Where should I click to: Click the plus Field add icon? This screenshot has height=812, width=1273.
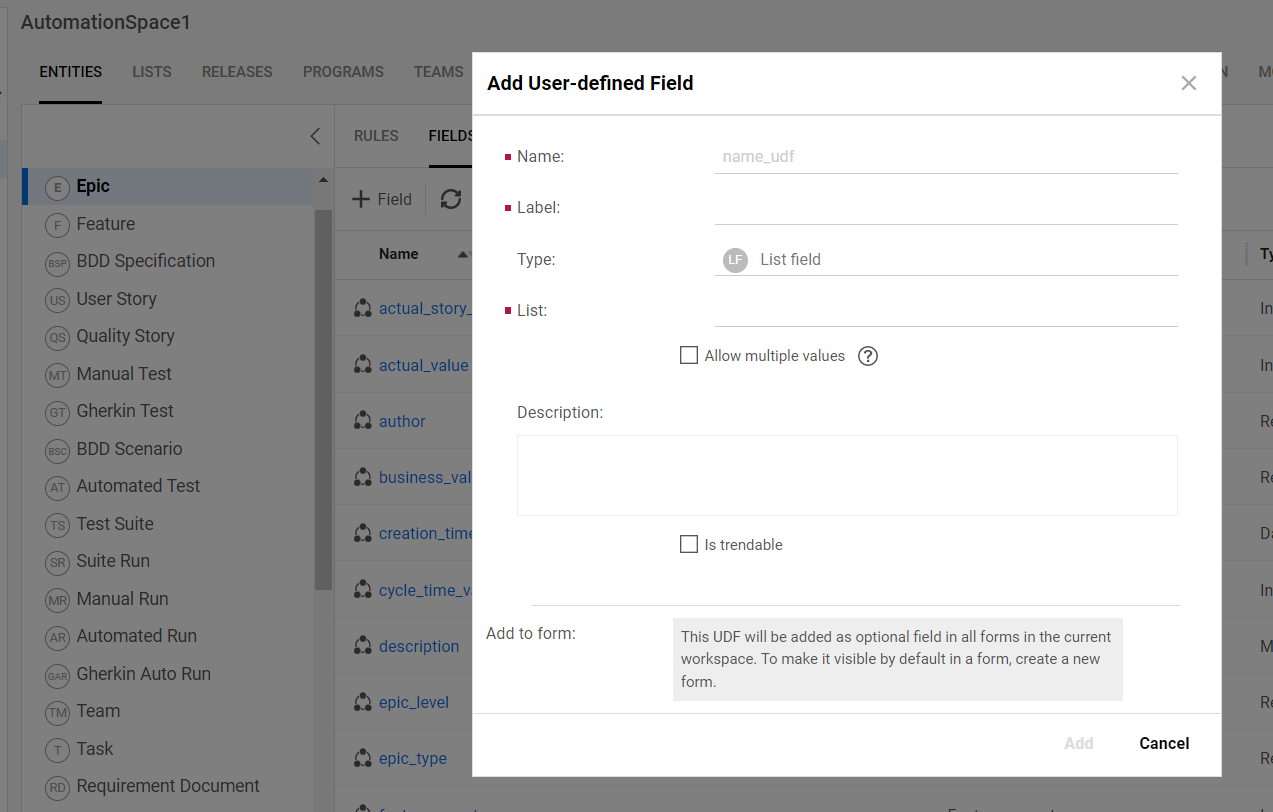[x=361, y=199]
